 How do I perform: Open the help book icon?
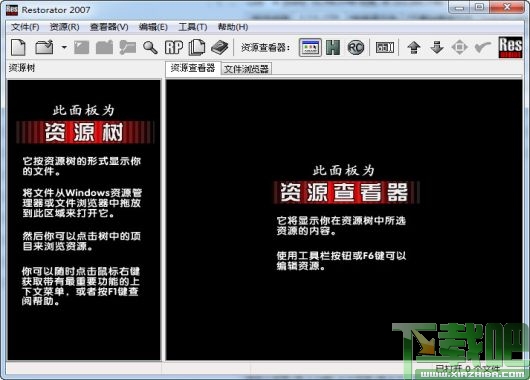coord(220,47)
